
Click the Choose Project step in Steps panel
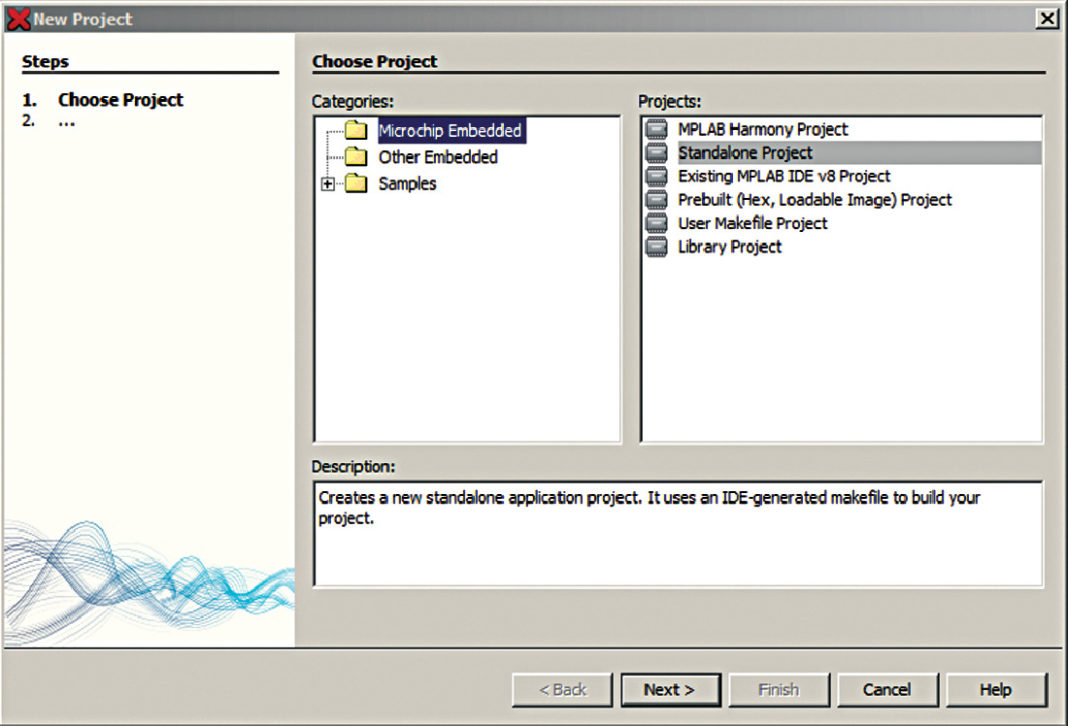coord(120,99)
